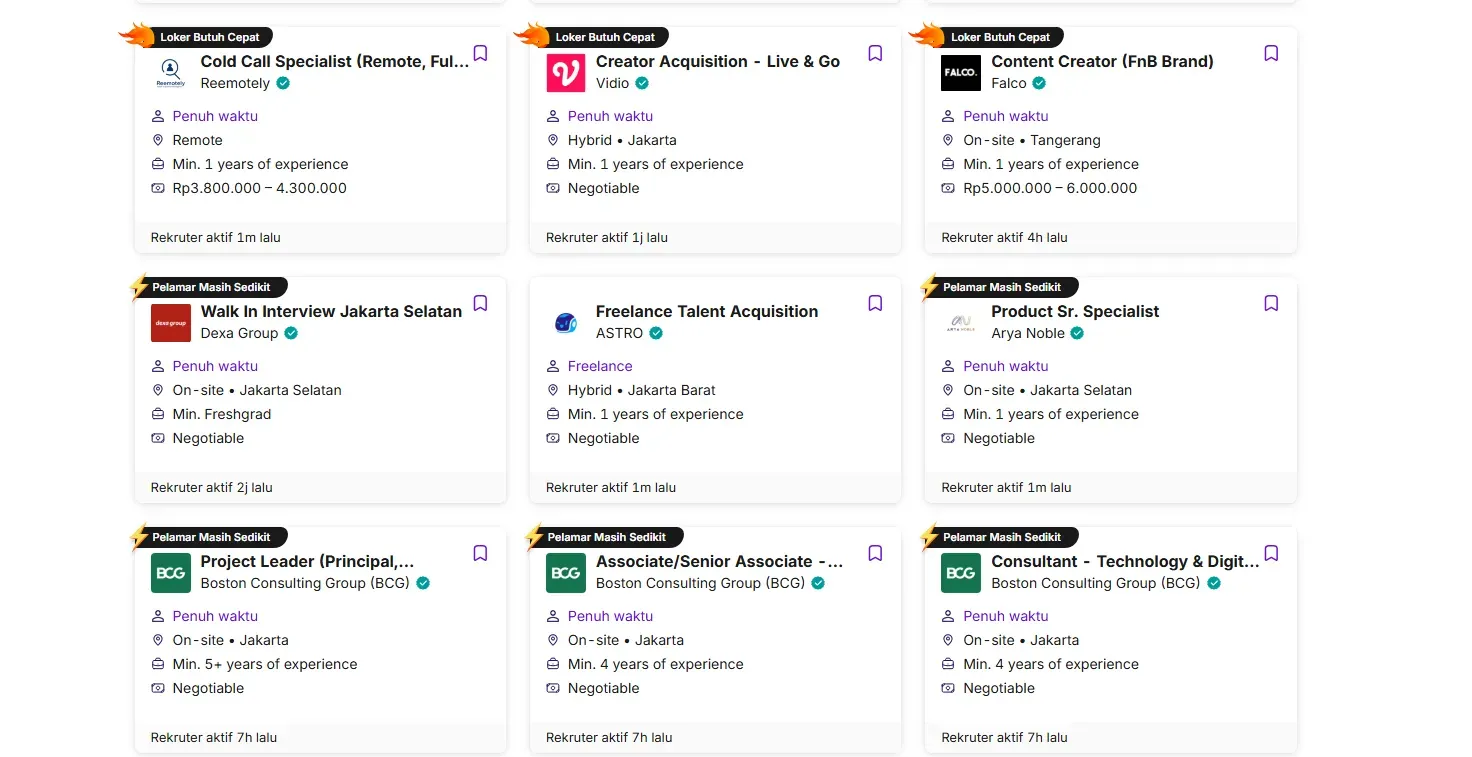Image resolution: width=1472 pixels, height=757 pixels.
Task: Click the Vidio company logo
Action: (x=566, y=73)
